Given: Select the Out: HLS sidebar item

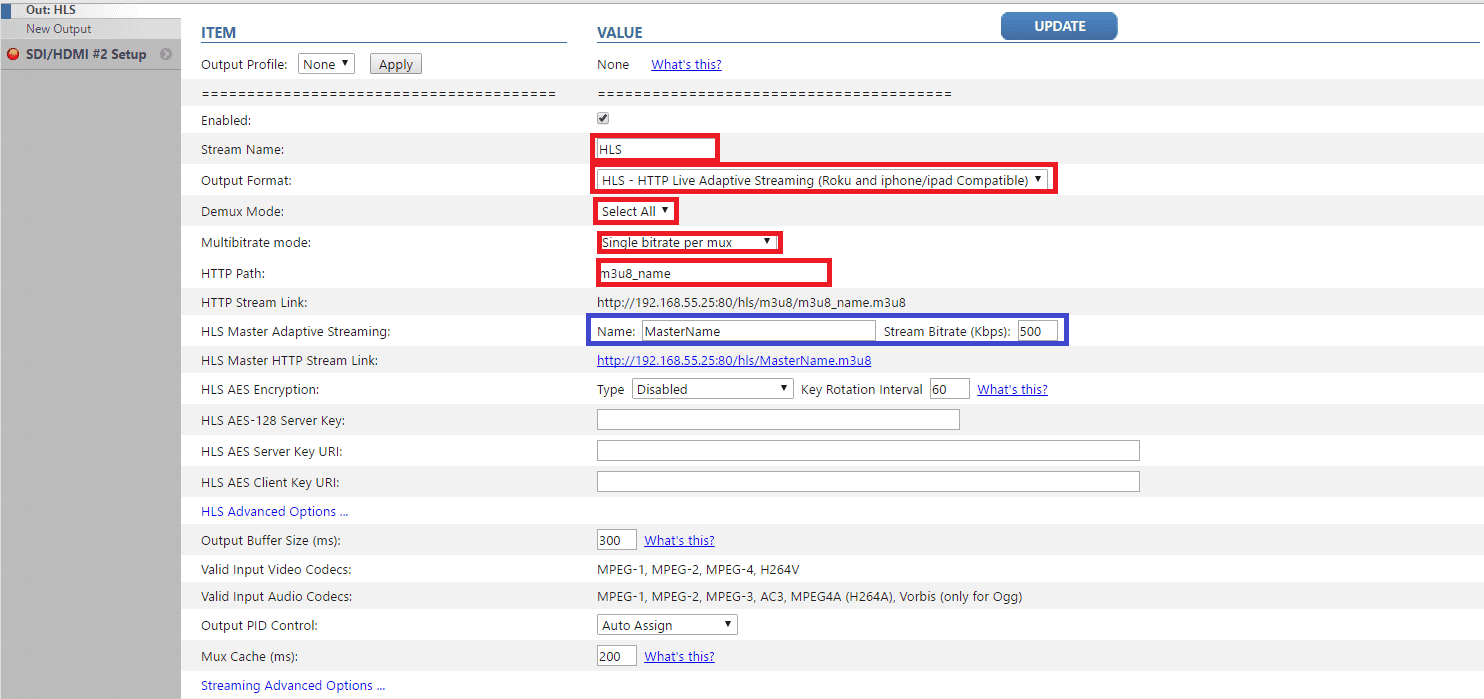Looking at the screenshot, I should [50, 9].
